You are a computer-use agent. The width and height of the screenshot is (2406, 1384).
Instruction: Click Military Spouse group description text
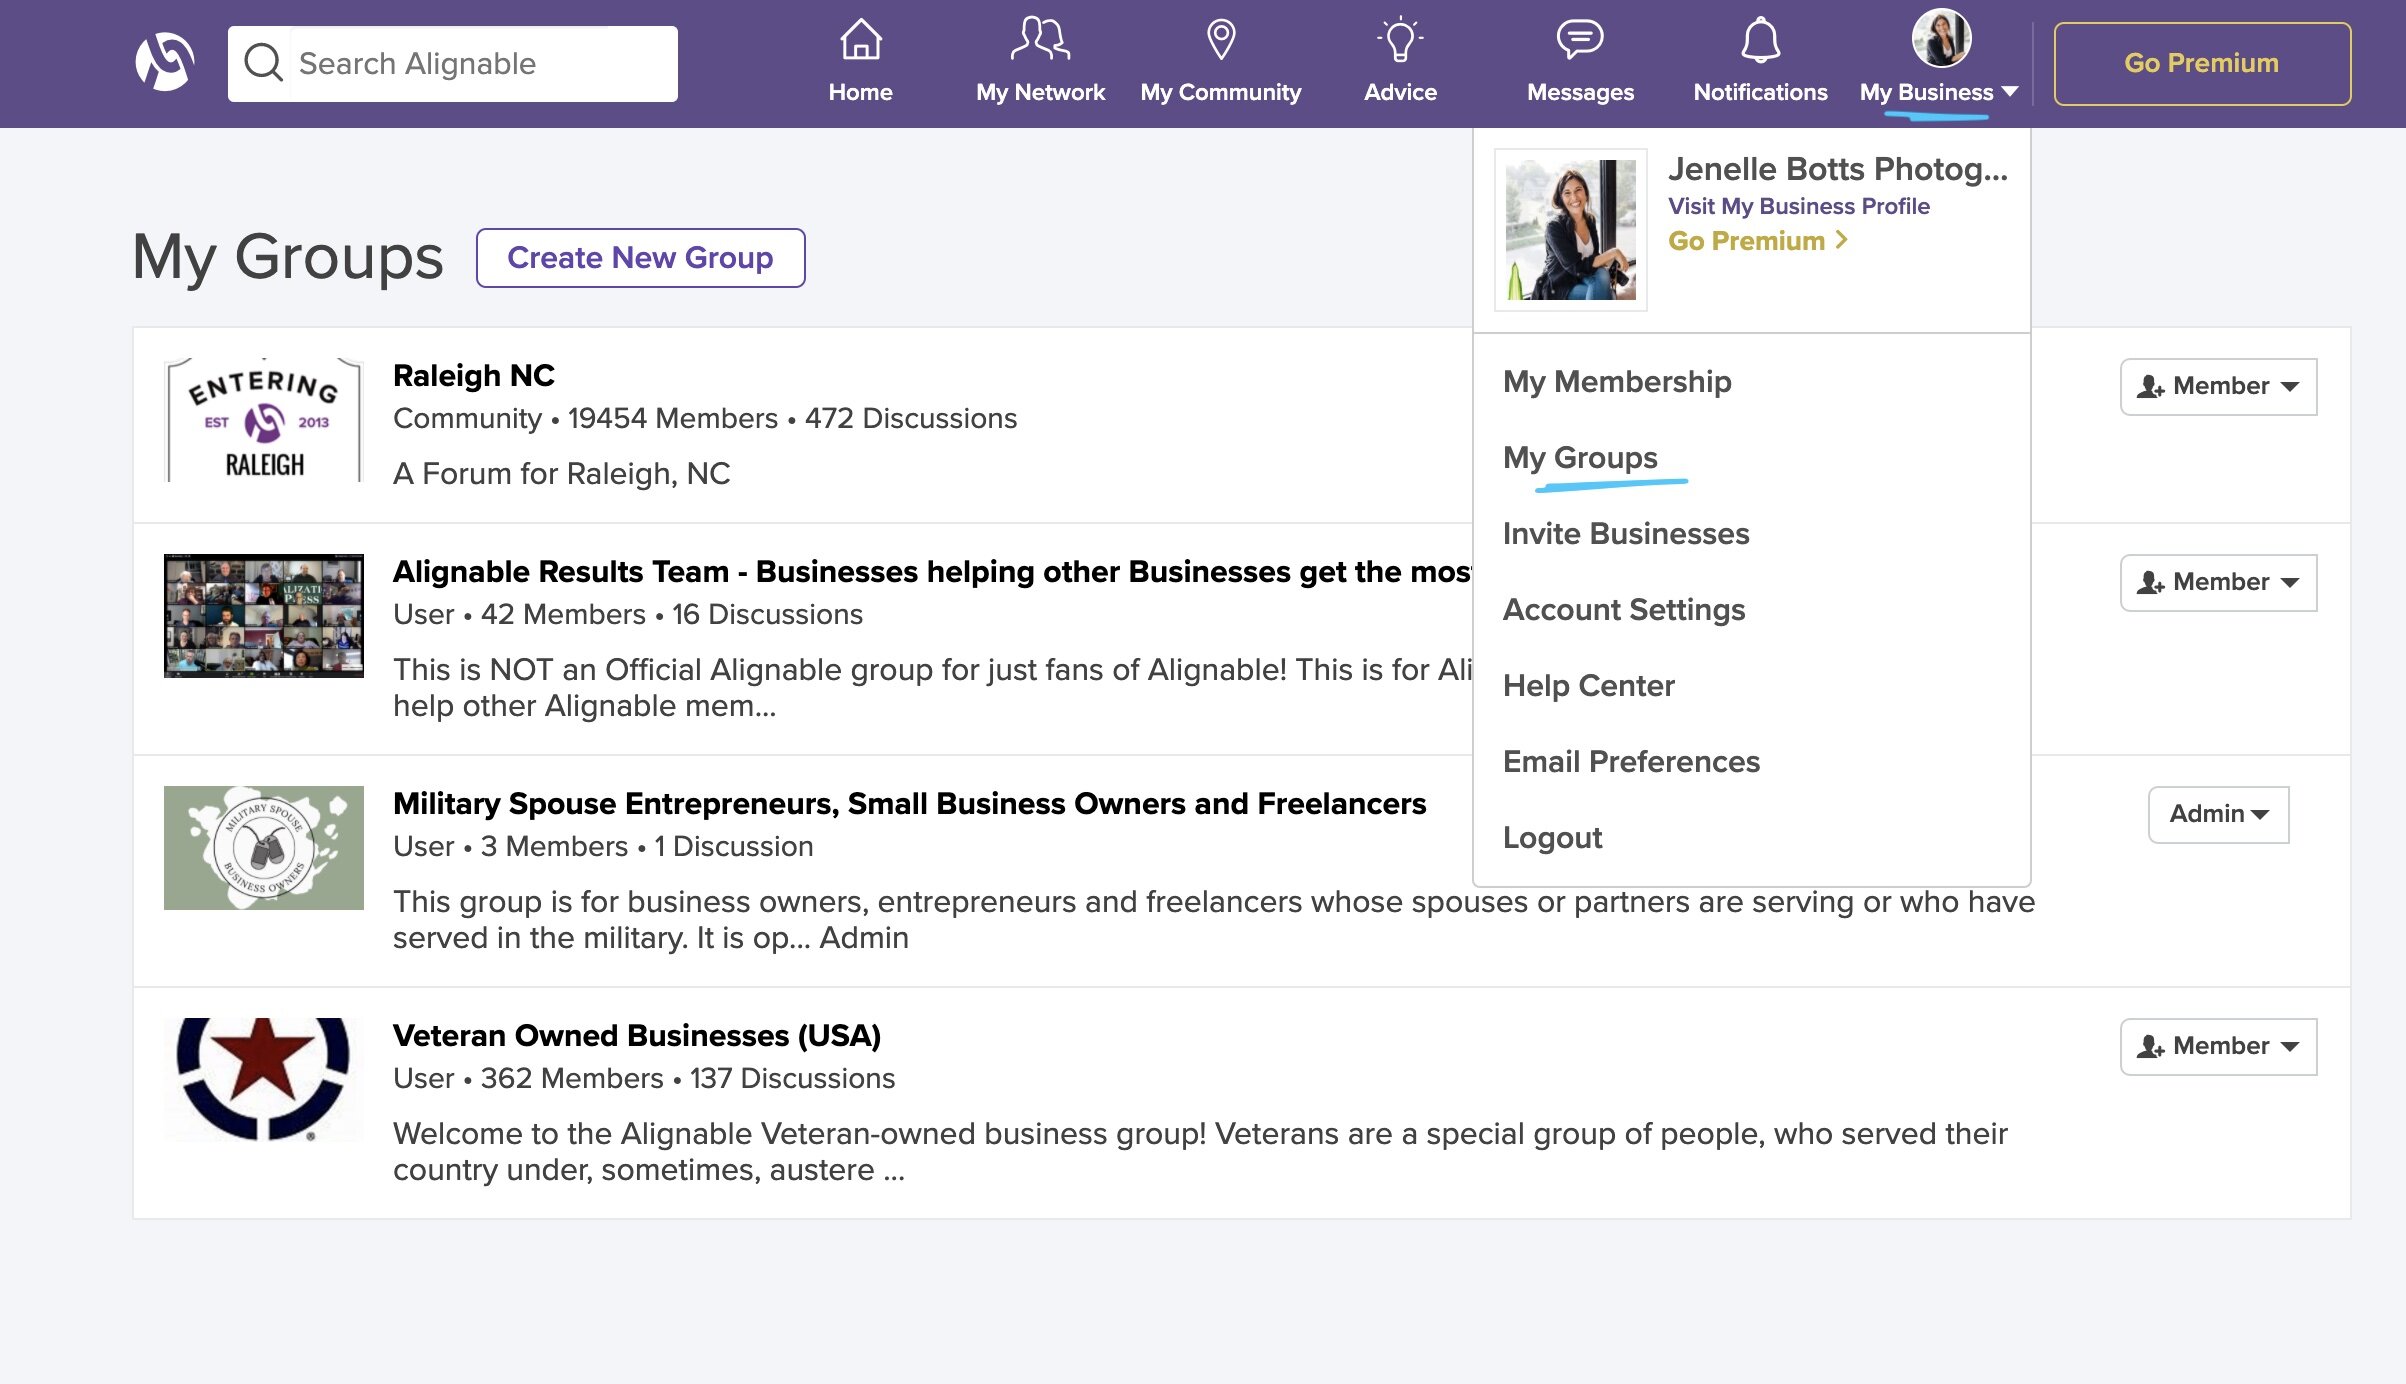(1214, 919)
